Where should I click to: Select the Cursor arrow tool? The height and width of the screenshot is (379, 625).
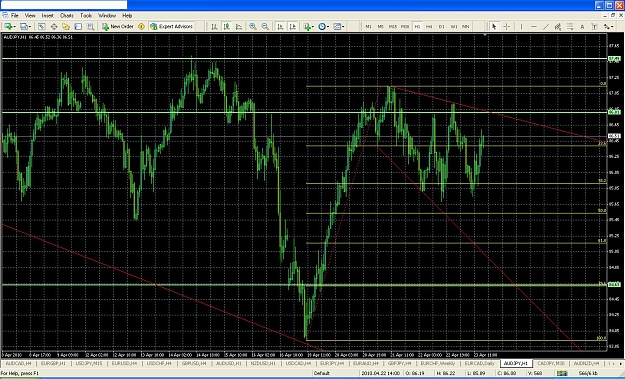coord(494,26)
